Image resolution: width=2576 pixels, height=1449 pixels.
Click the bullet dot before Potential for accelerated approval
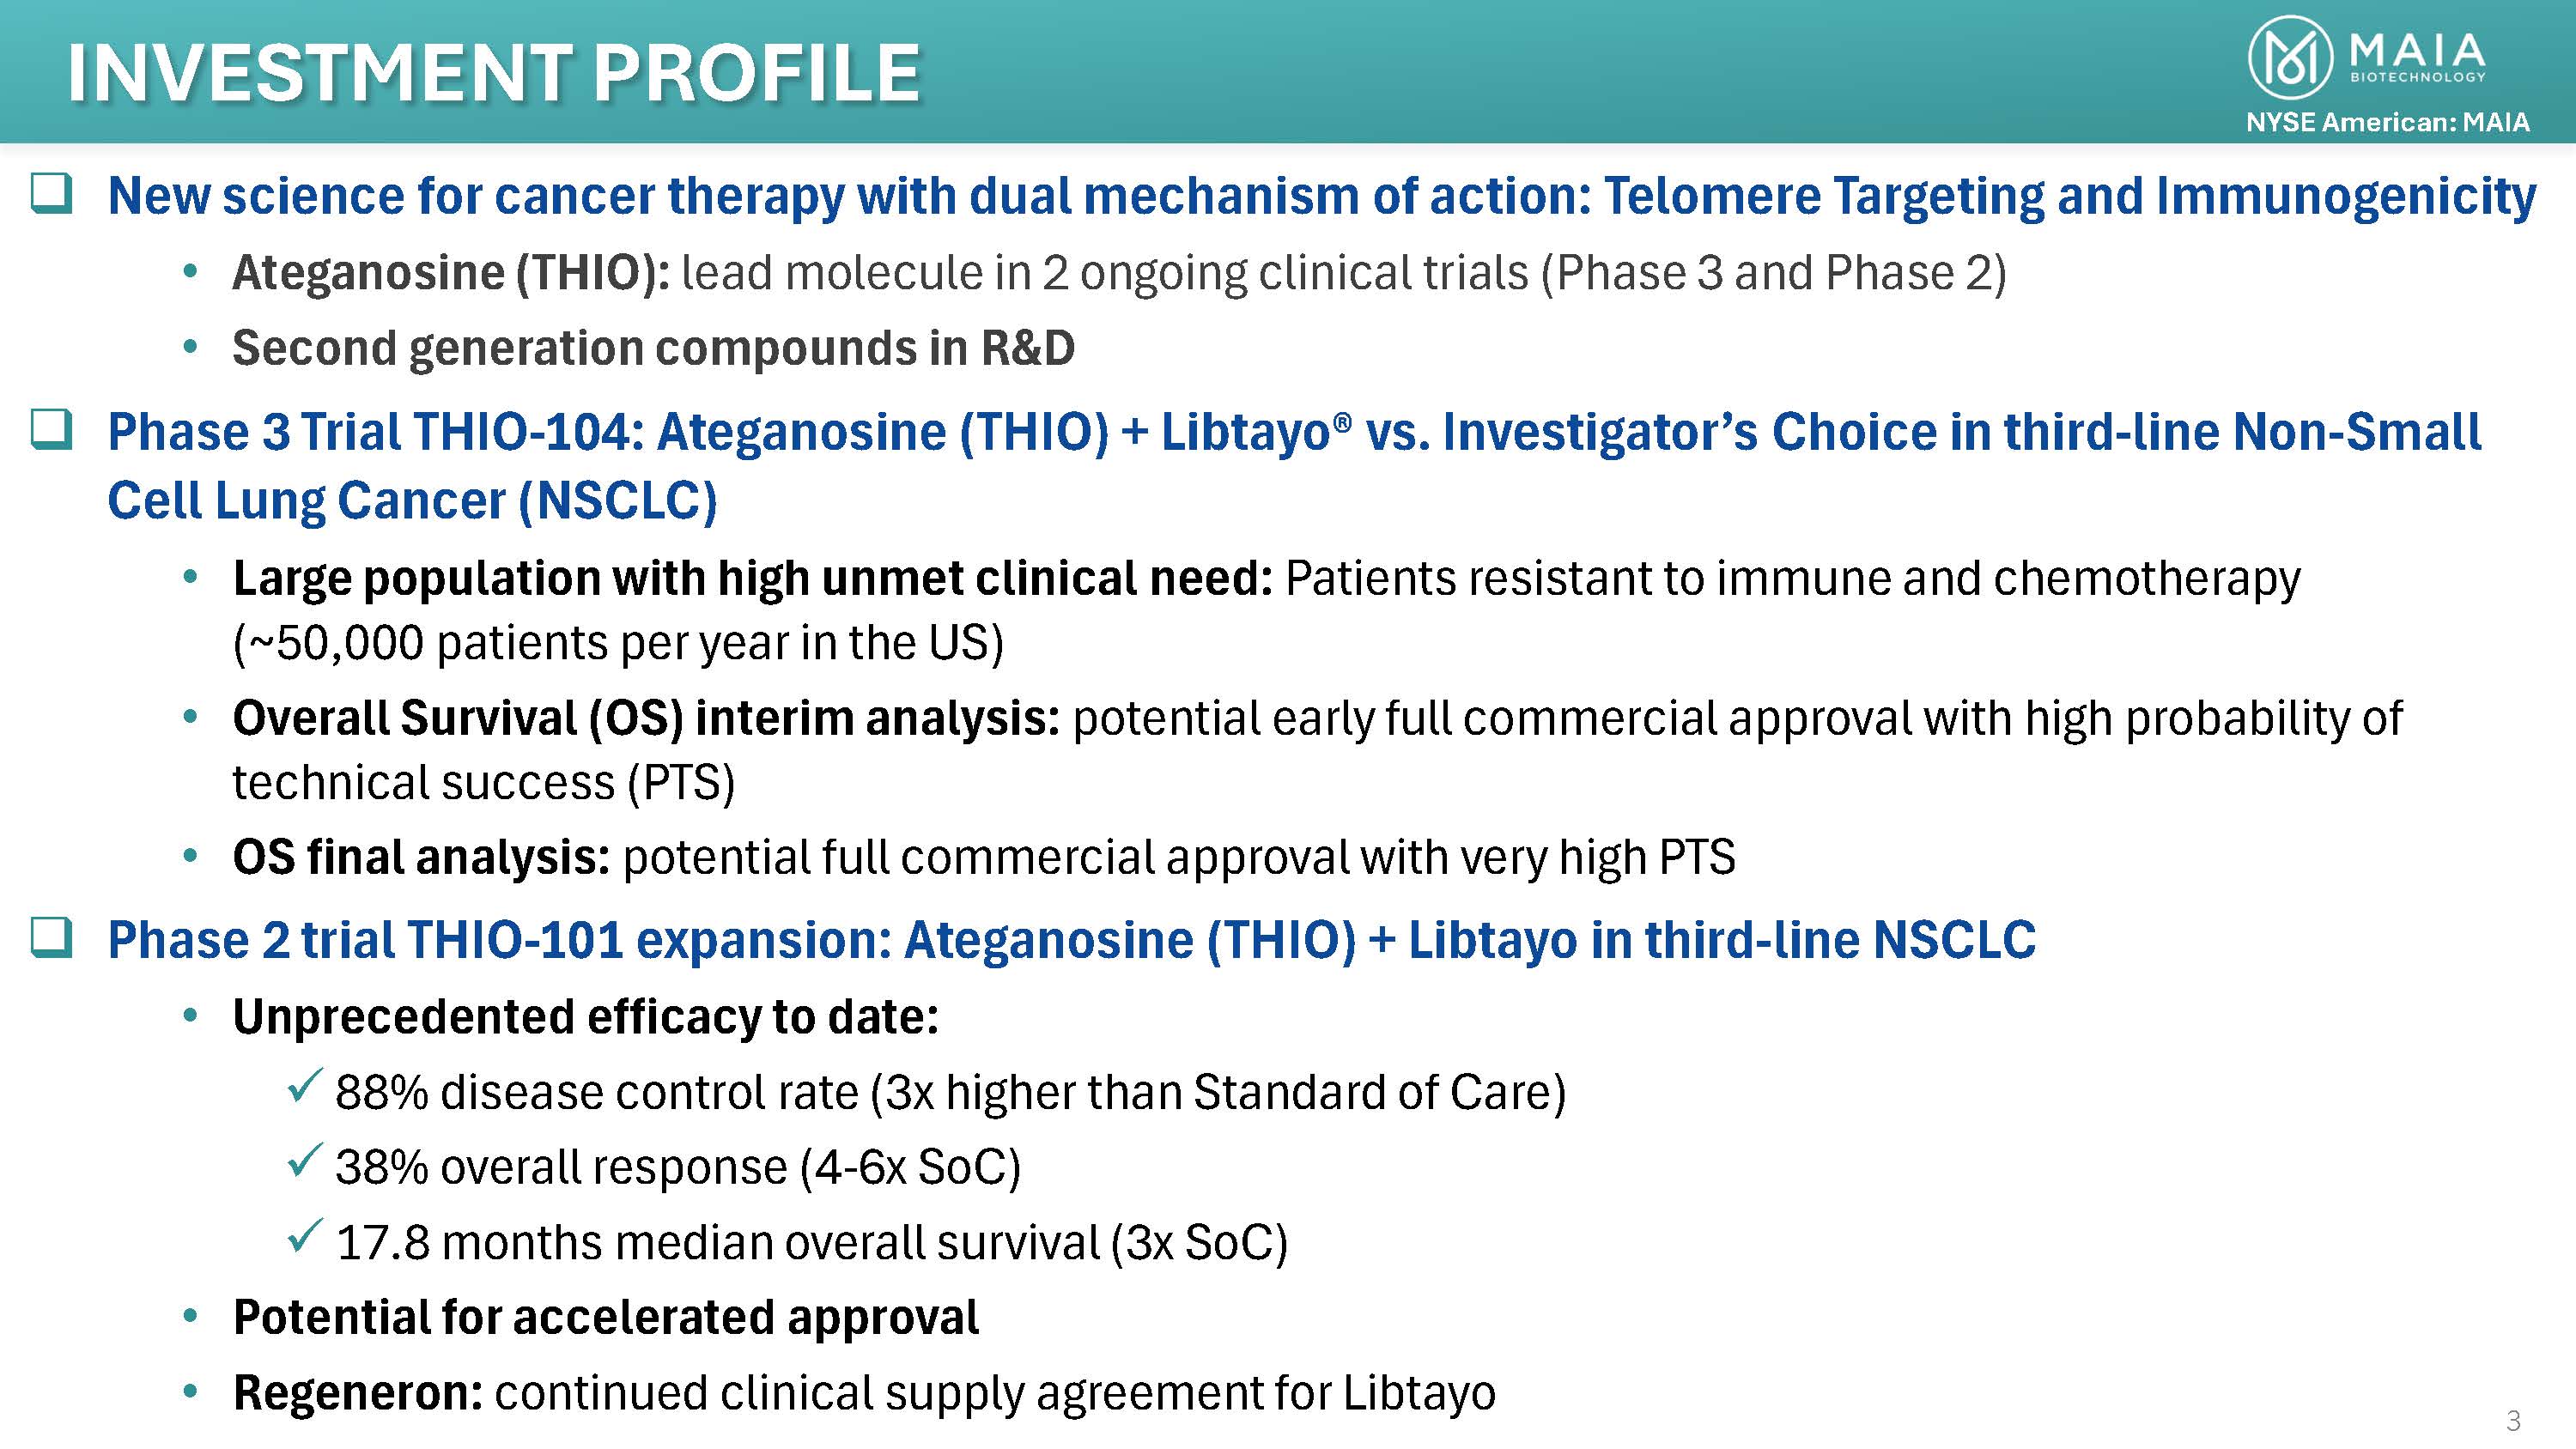tap(190, 1317)
